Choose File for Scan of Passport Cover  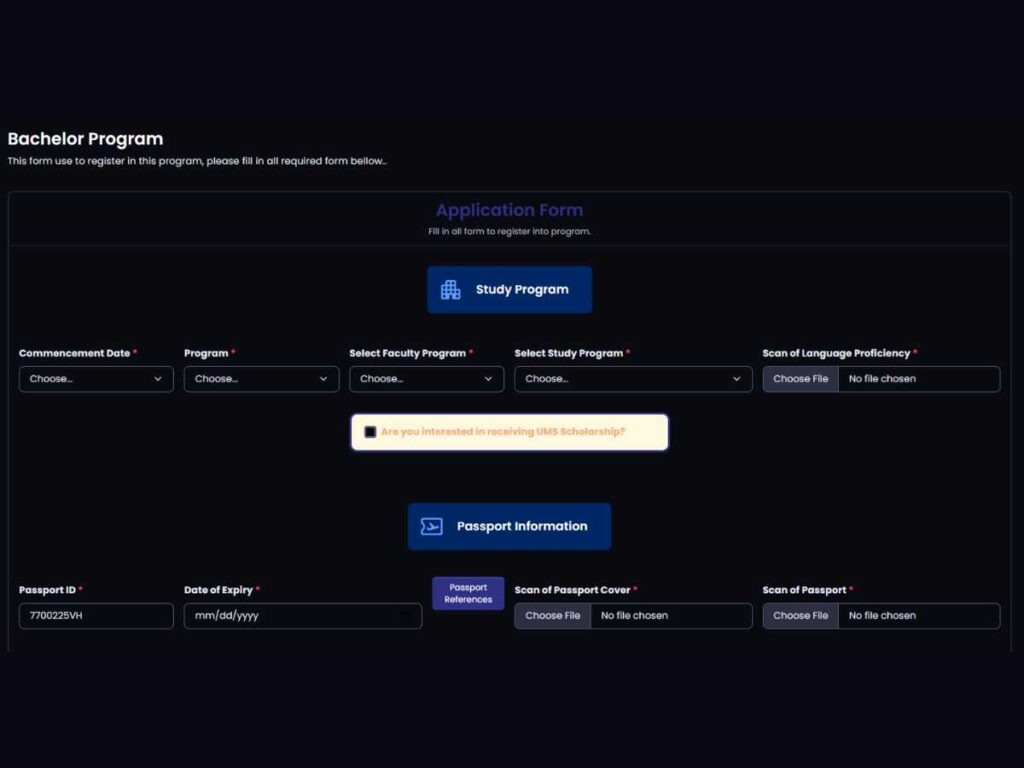[x=552, y=616]
